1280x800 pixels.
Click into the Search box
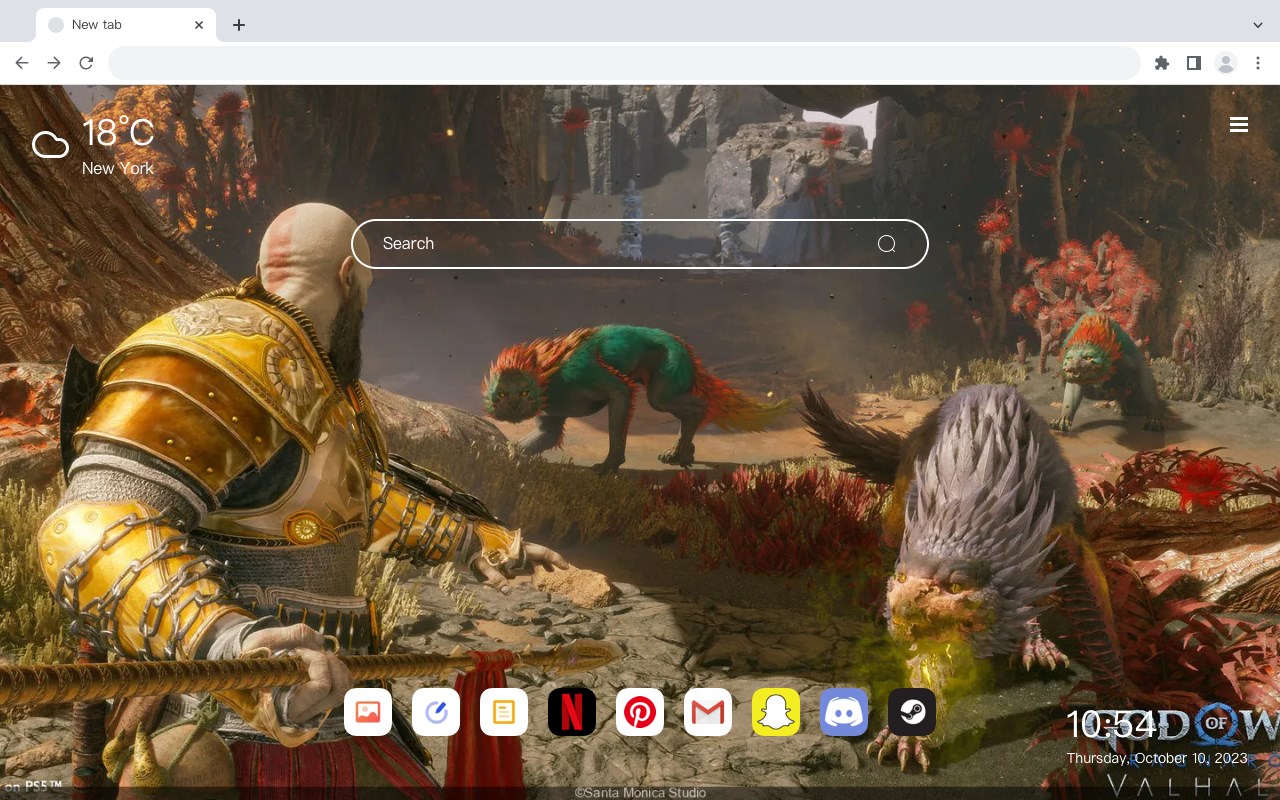pyautogui.click(x=640, y=244)
